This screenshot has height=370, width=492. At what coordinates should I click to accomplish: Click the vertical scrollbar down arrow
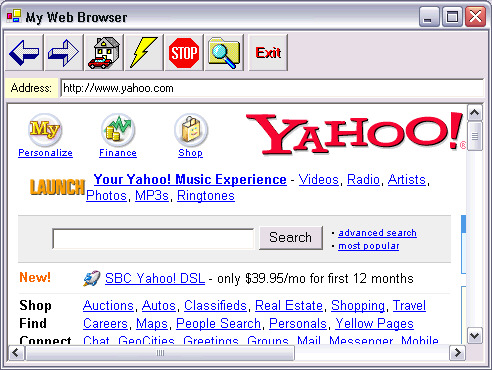tap(475, 336)
